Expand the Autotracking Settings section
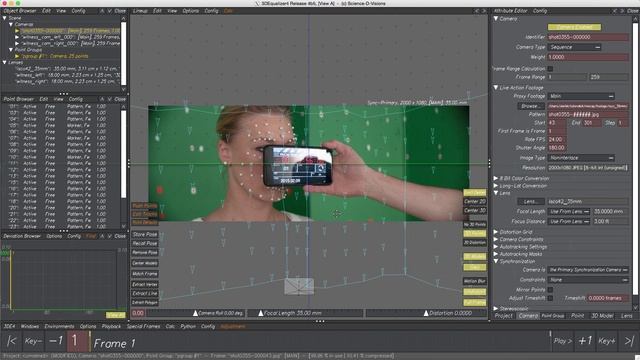Viewport: 640px width, 360px height. (496, 247)
